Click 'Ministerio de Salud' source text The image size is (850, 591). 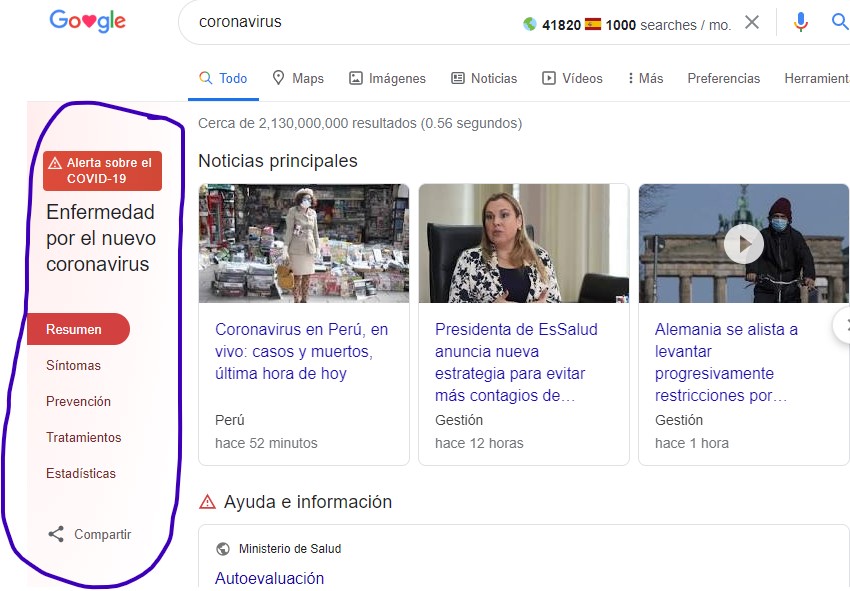[x=290, y=549]
